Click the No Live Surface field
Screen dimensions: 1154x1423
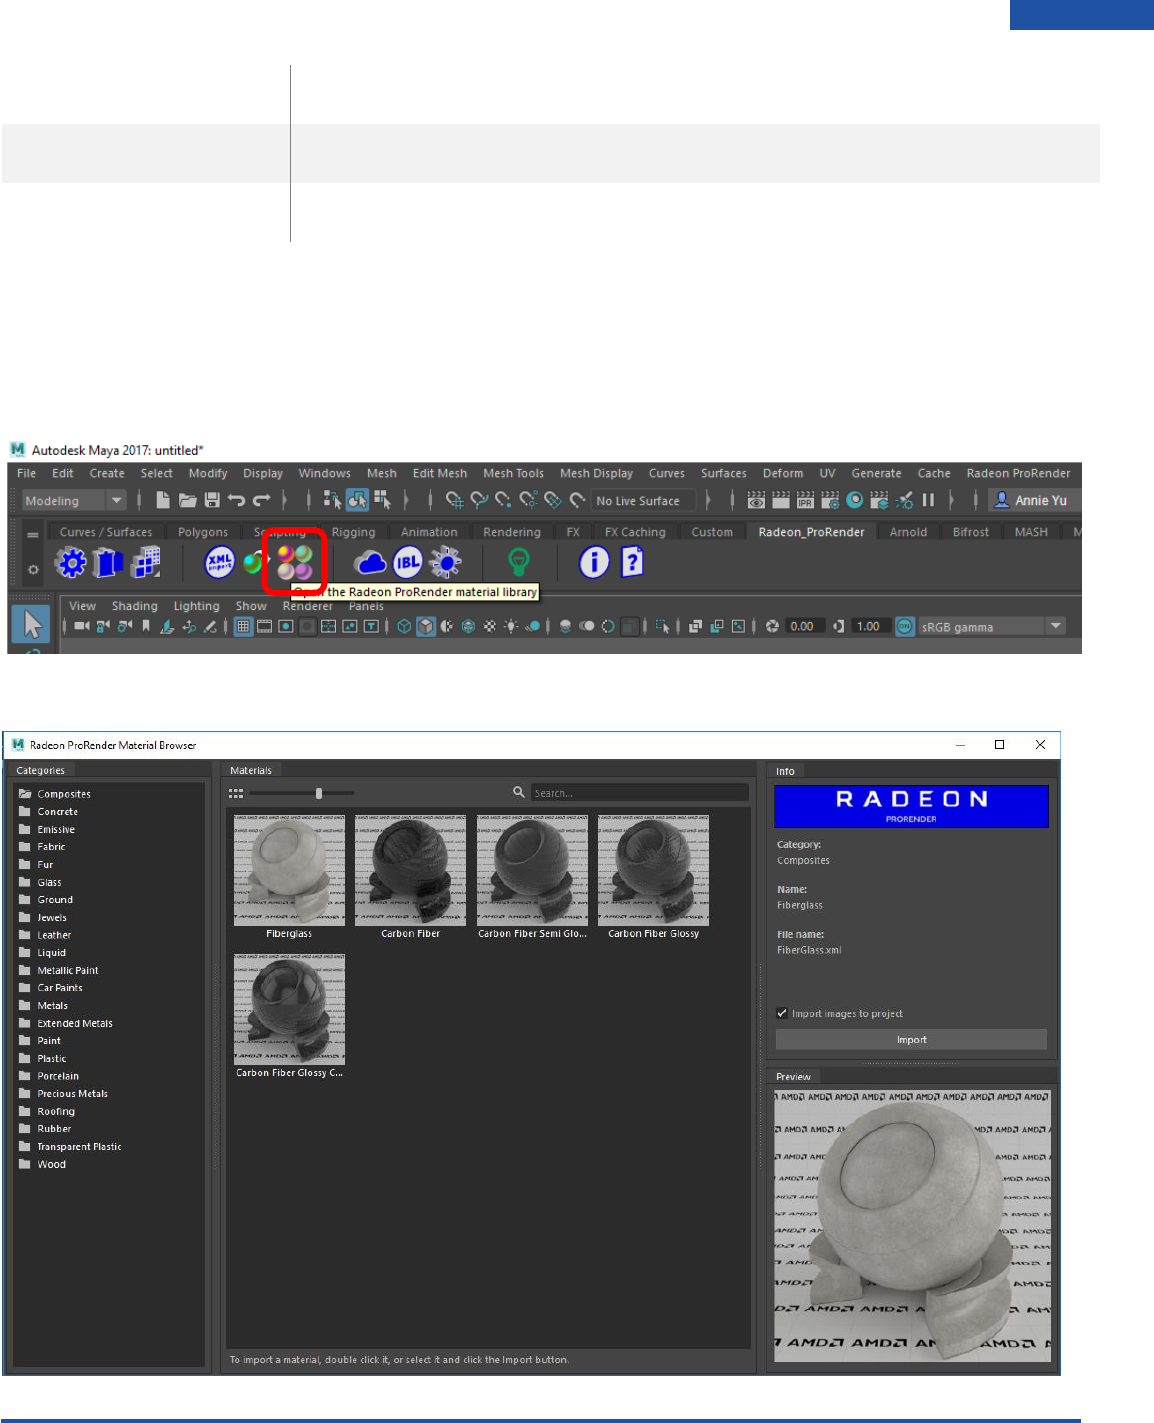click(645, 501)
